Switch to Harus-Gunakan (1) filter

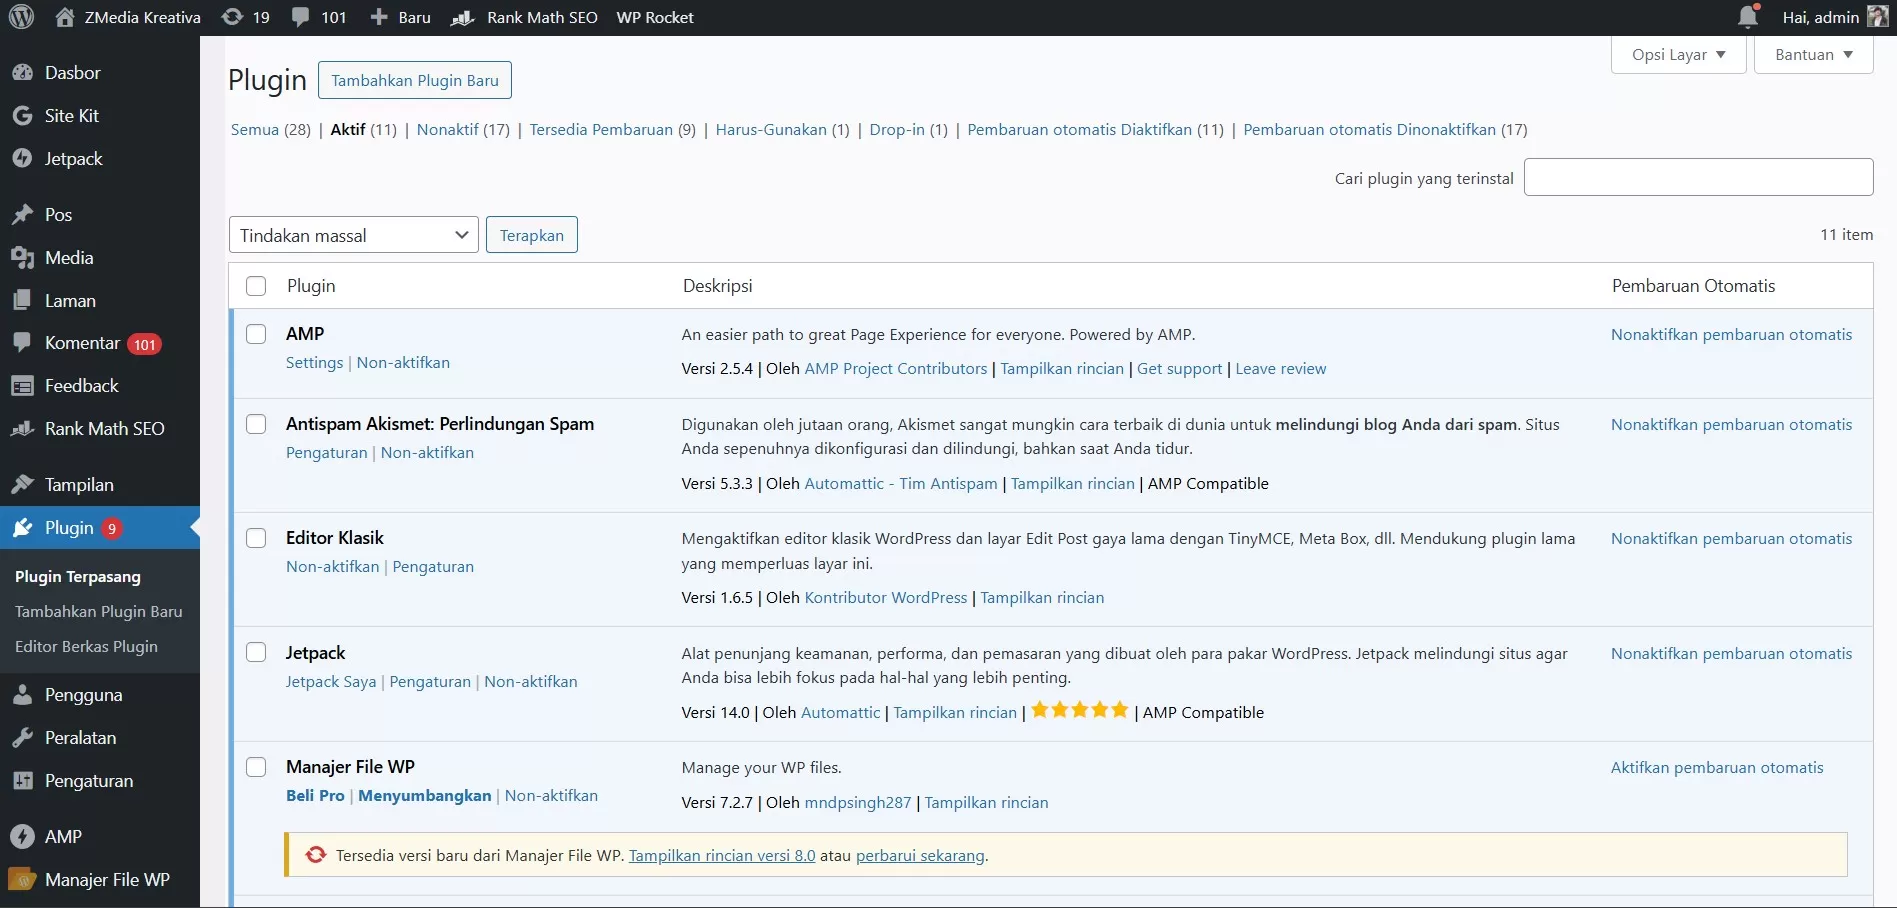(782, 130)
